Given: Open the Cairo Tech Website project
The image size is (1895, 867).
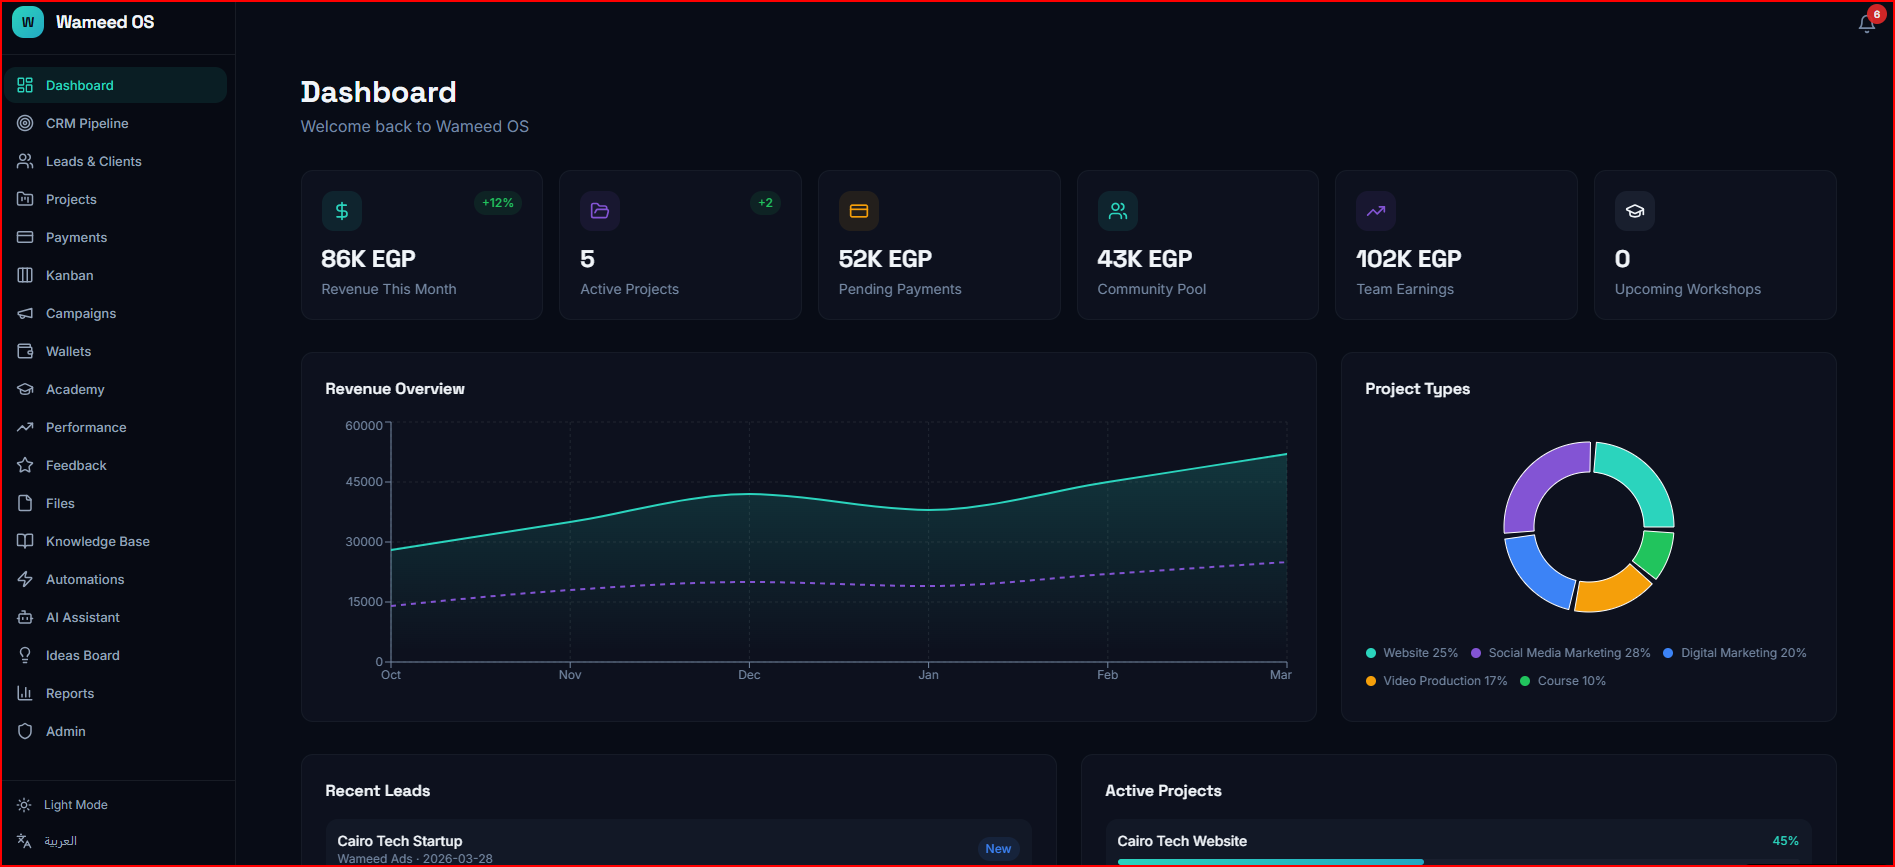Looking at the screenshot, I should (x=1458, y=843).
